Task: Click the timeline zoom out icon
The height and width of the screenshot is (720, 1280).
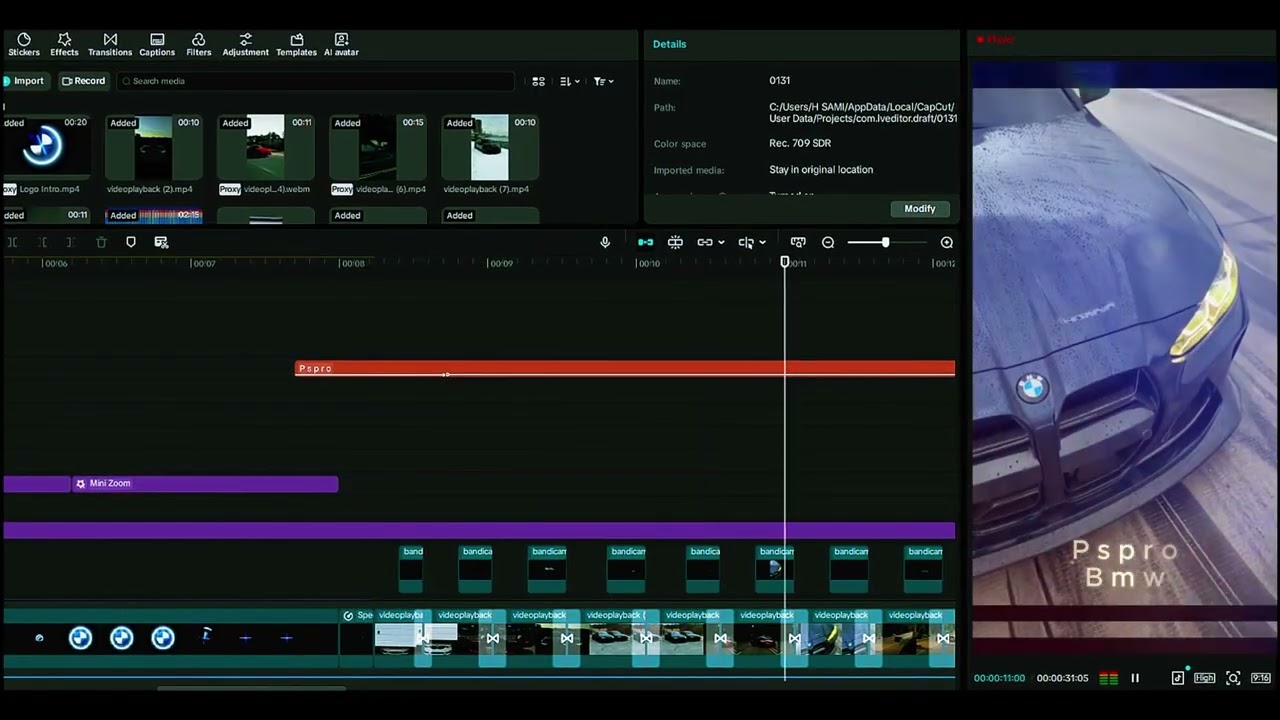Action: point(828,242)
